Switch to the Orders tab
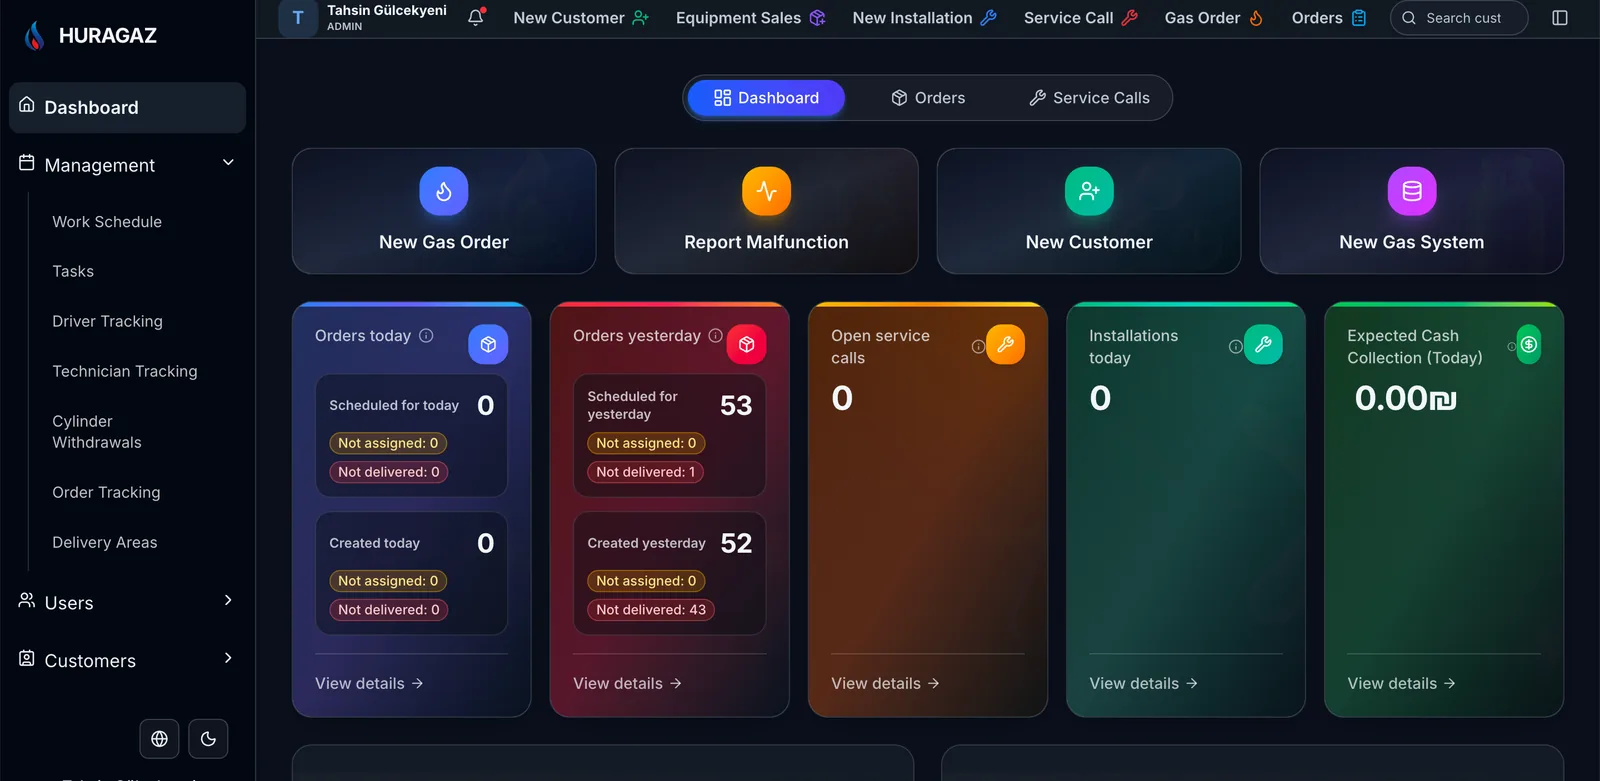1600x781 pixels. click(x=928, y=98)
